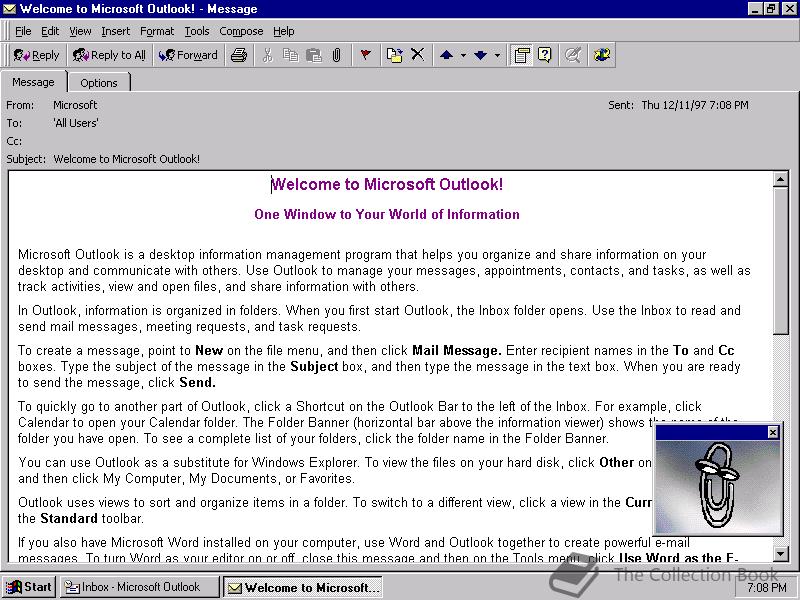800x600 pixels.
Task: Open the Insert menu
Action: [x=115, y=31]
